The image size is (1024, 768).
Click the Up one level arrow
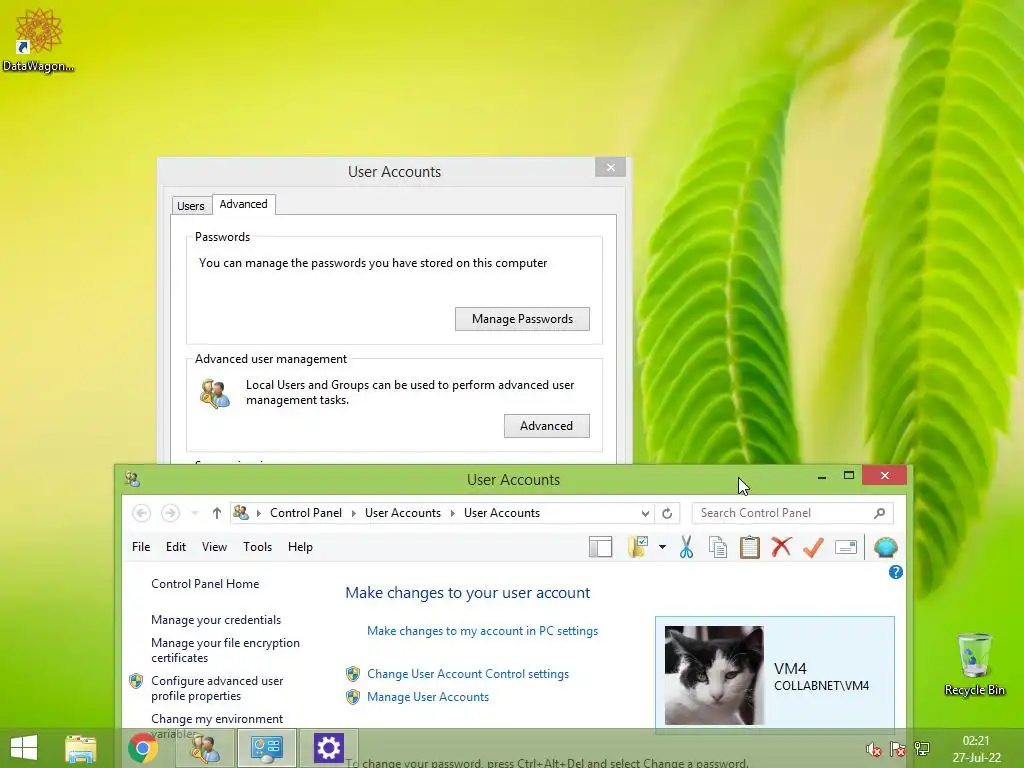tap(216, 513)
